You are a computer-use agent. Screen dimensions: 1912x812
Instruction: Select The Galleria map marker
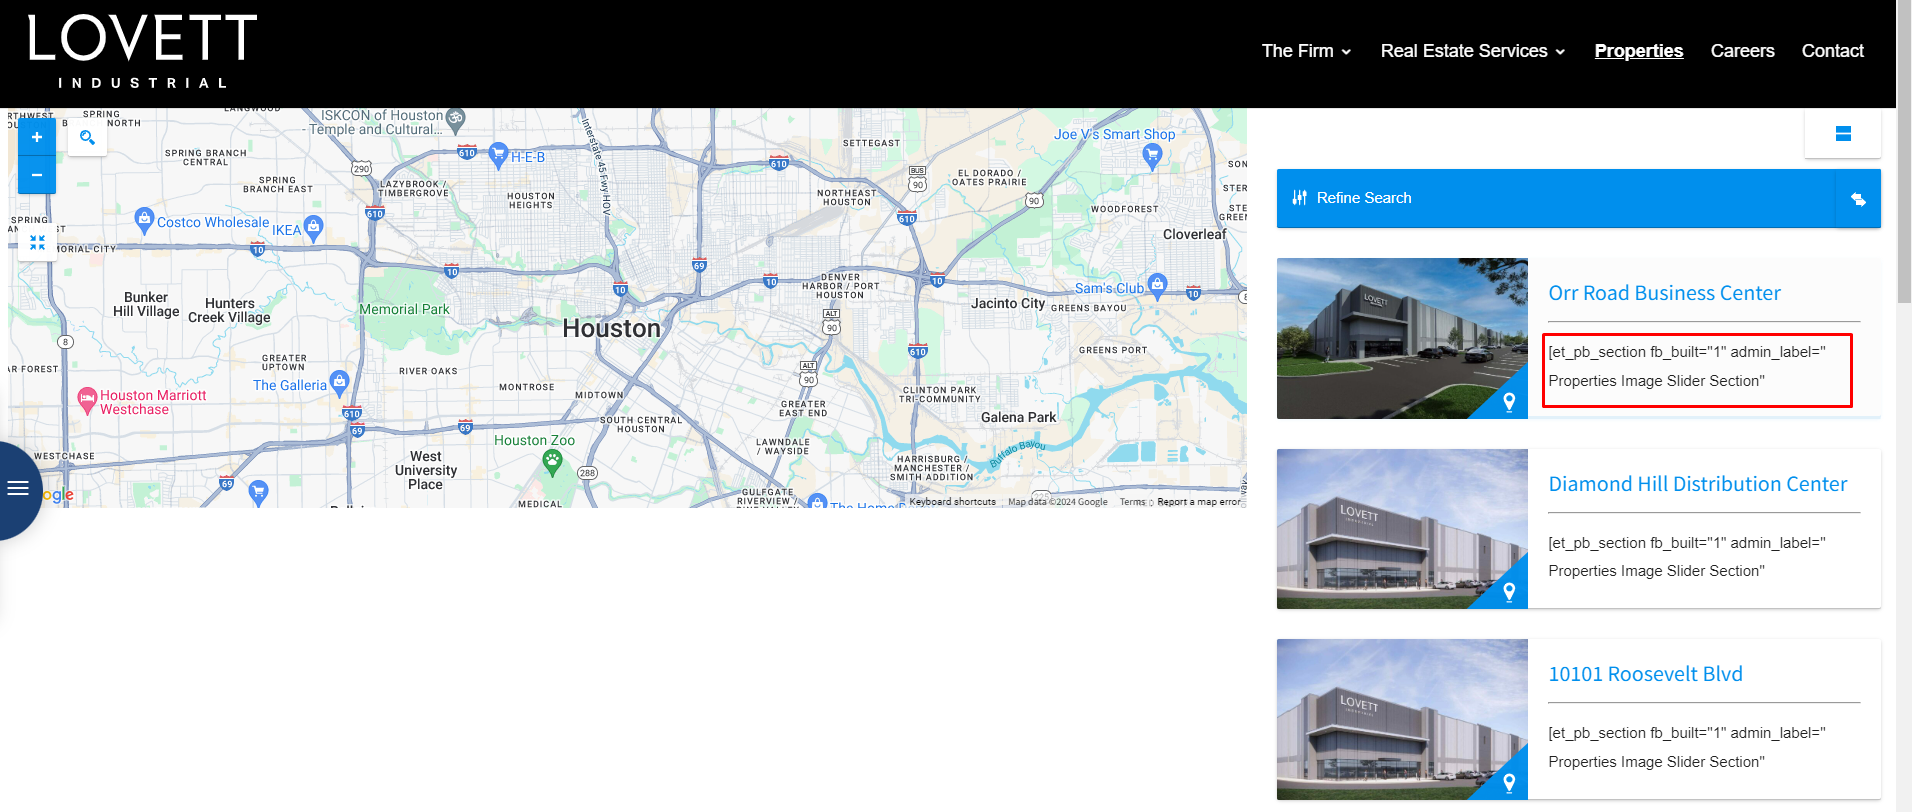click(340, 381)
